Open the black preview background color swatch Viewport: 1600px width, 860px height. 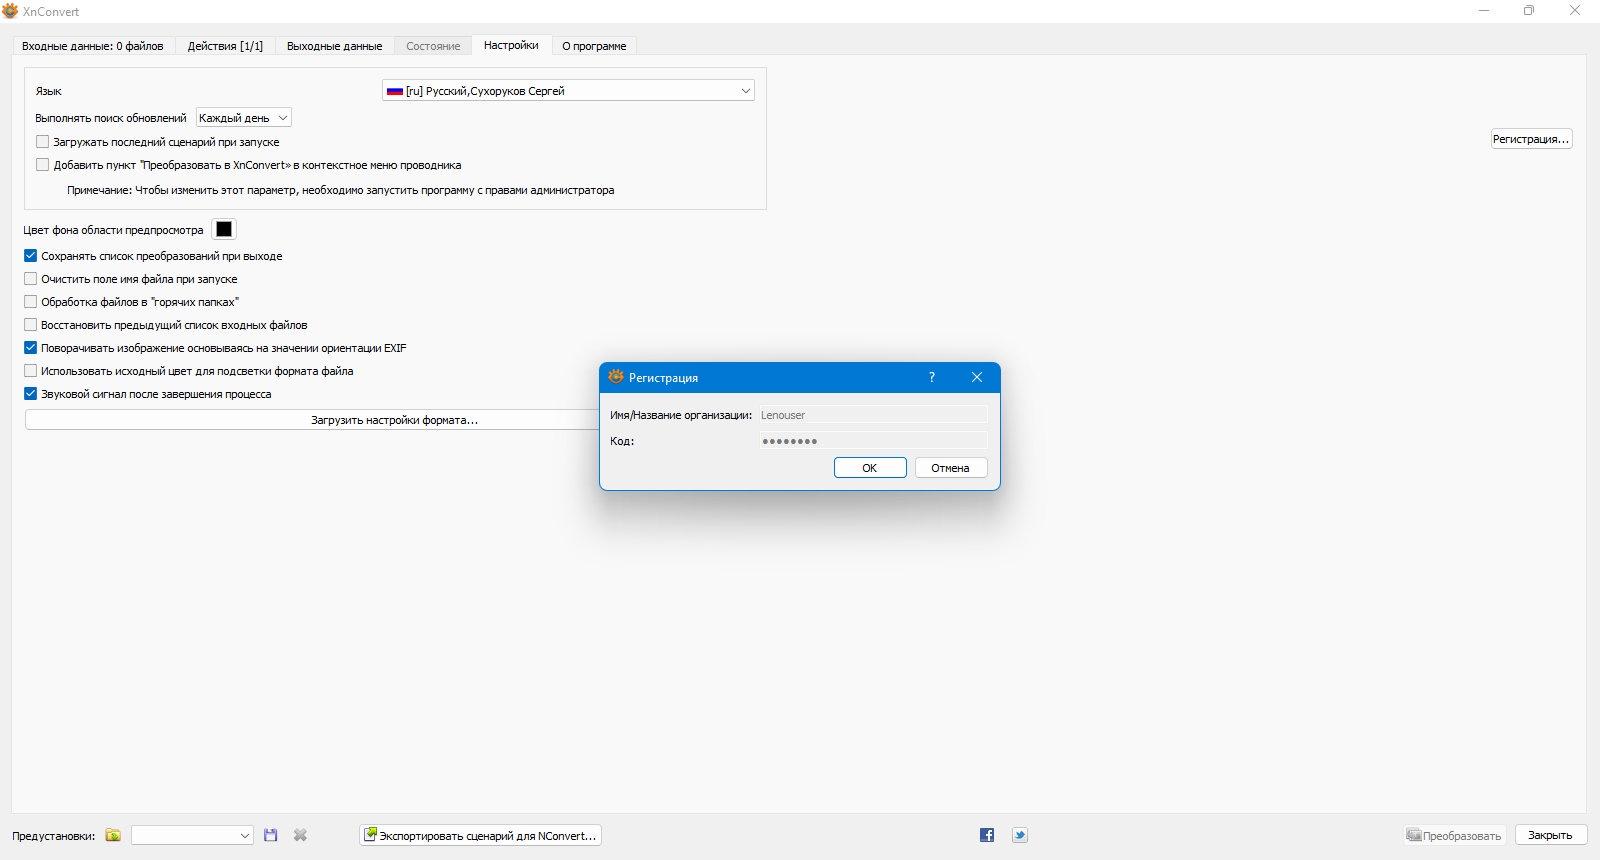coord(224,229)
